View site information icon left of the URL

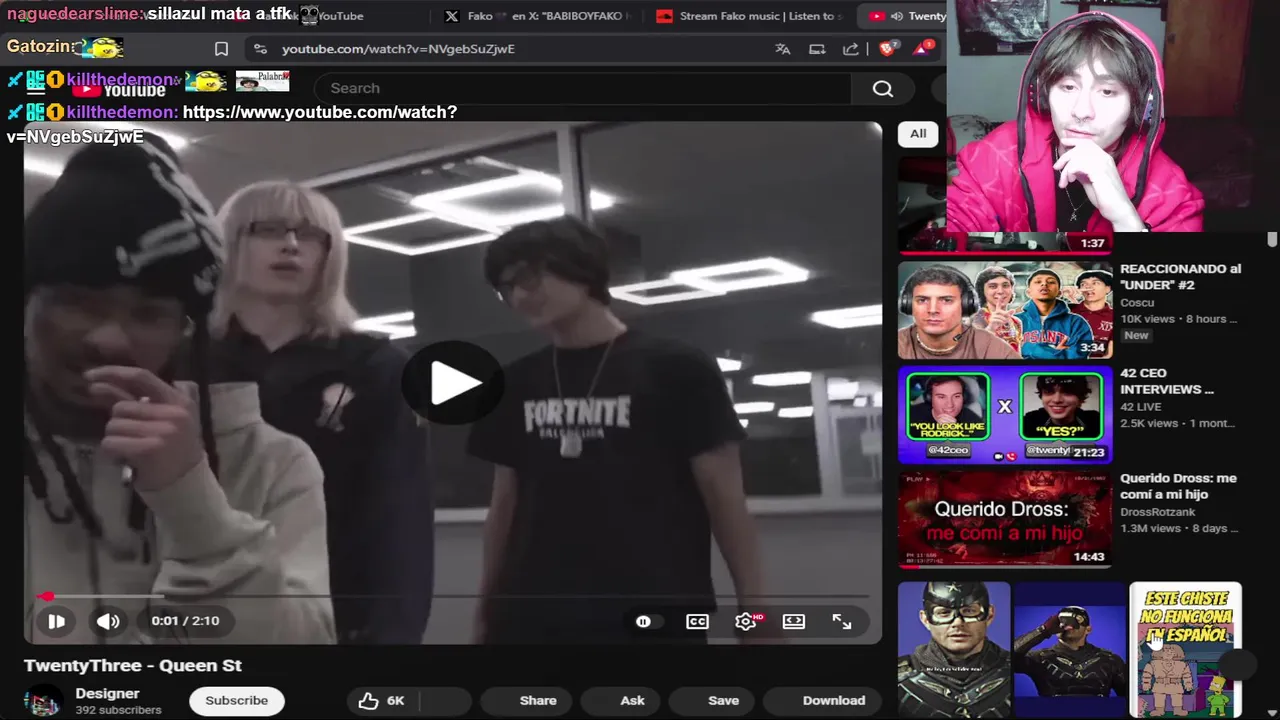coord(260,49)
